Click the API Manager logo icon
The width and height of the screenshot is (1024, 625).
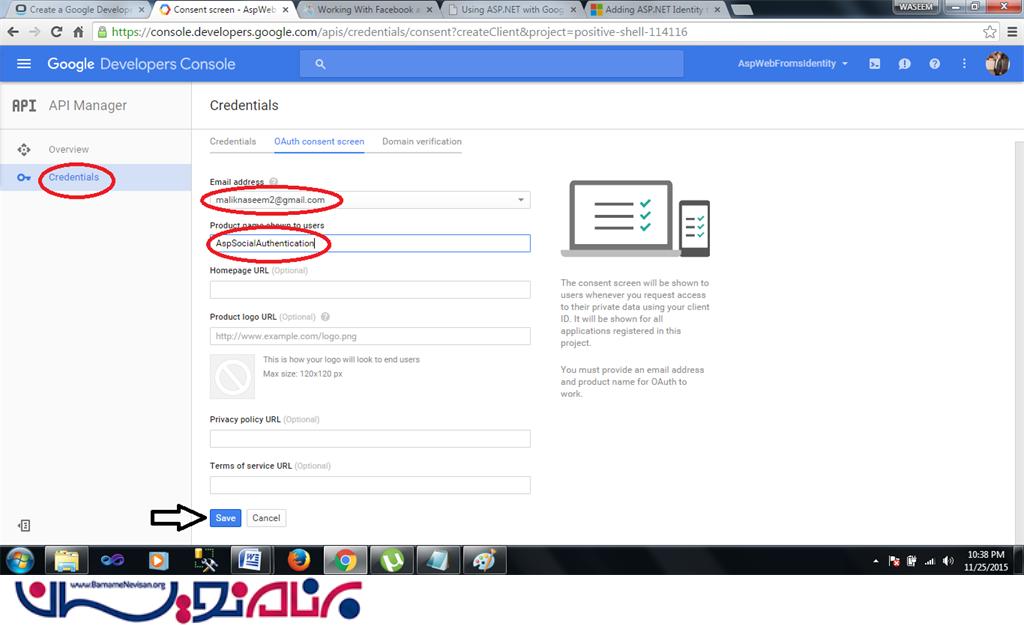[24, 105]
